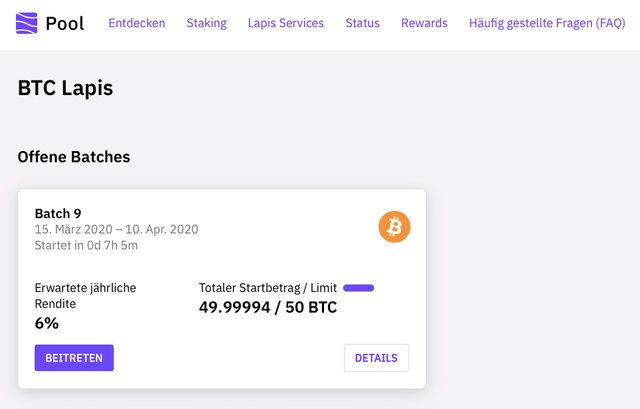
Task: Click the DETAILS button
Action: click(376, 358)
